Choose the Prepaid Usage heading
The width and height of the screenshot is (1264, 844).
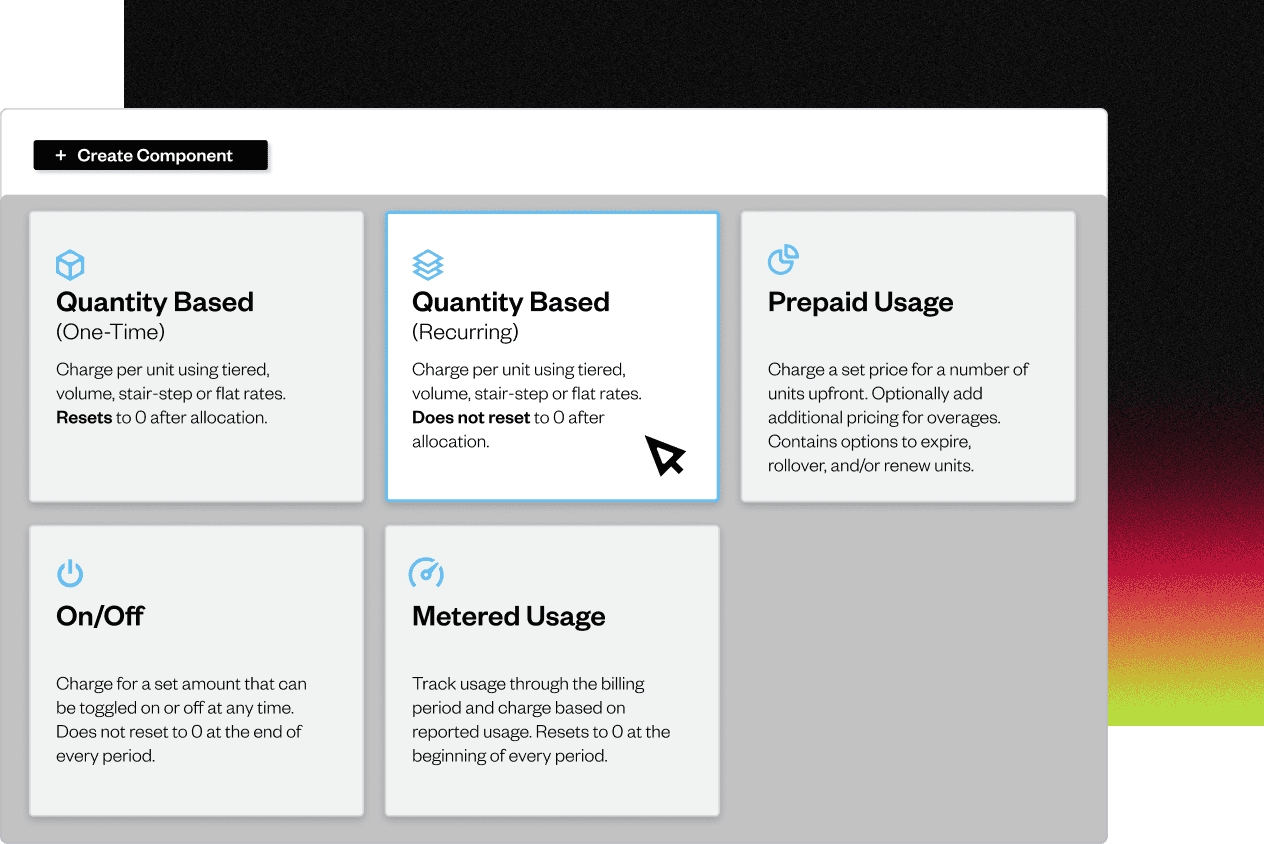tap(861, 302)
